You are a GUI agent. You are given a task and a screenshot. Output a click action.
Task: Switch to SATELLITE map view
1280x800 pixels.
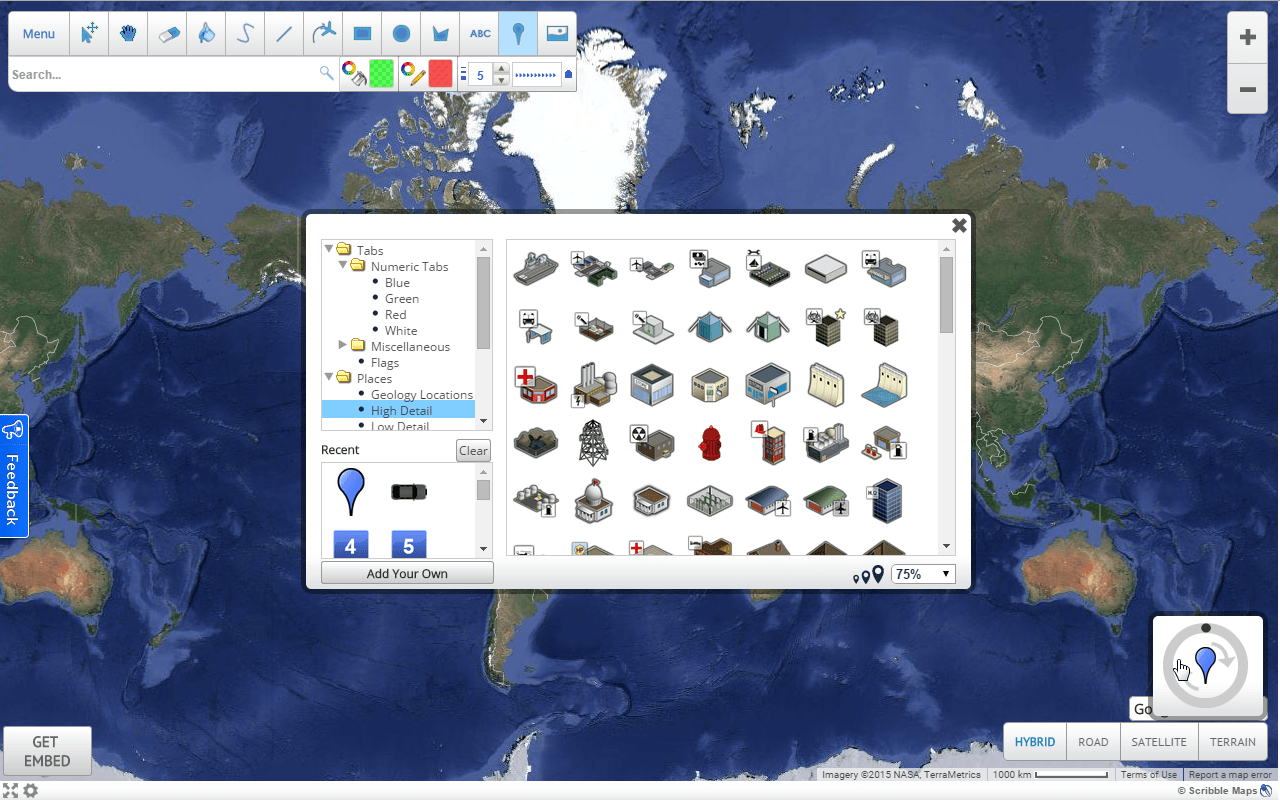click(x=1158, y=741)
